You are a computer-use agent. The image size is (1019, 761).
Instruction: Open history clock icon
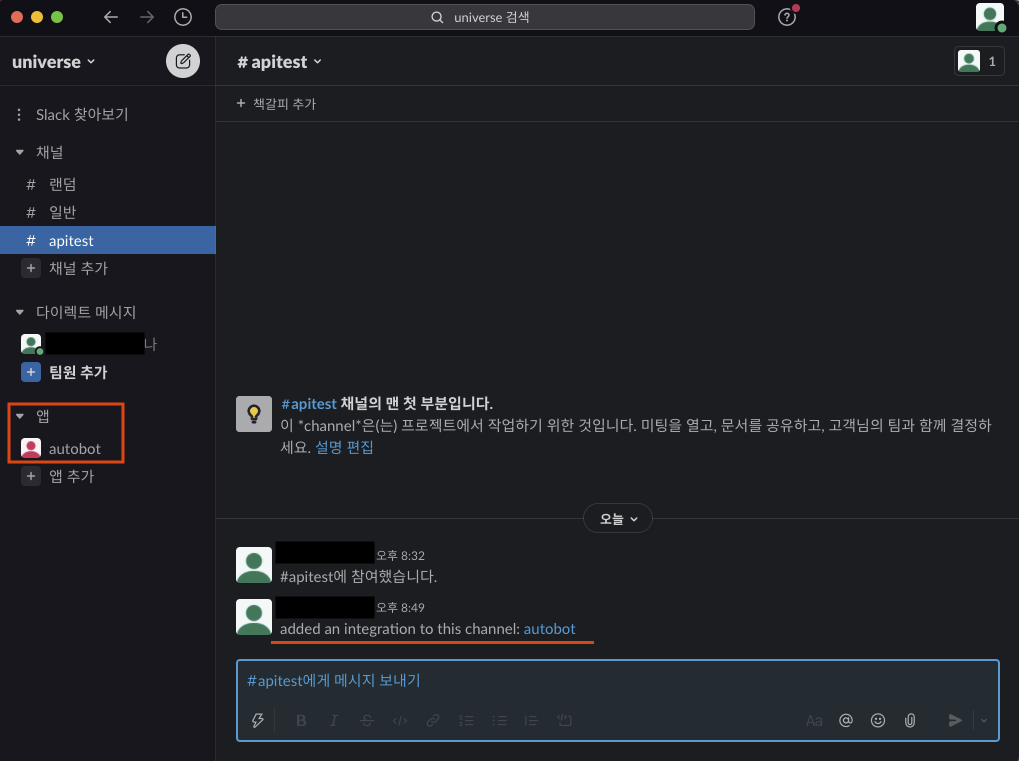[x=183, y=17]
